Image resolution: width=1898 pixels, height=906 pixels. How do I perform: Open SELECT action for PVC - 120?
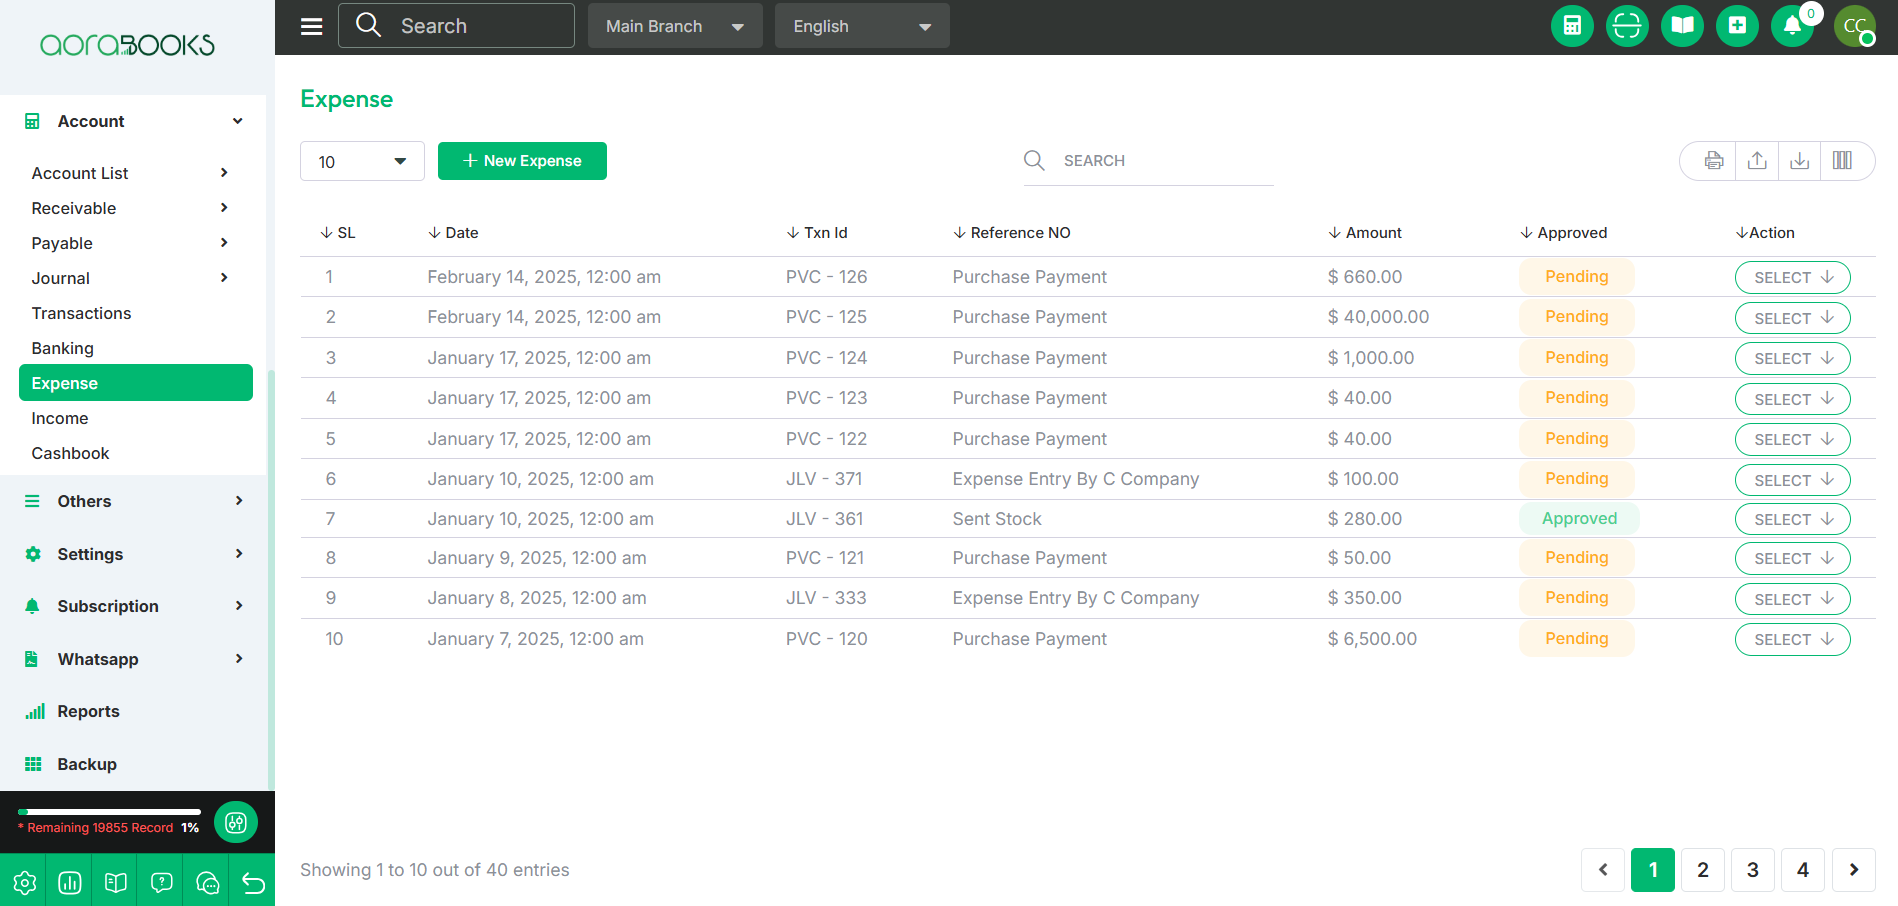[1792, 639]
